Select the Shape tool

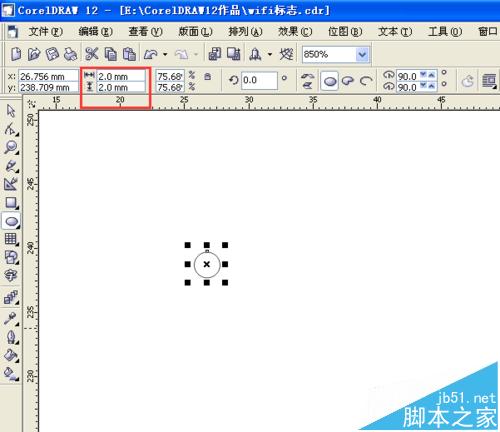coord(11,129)
